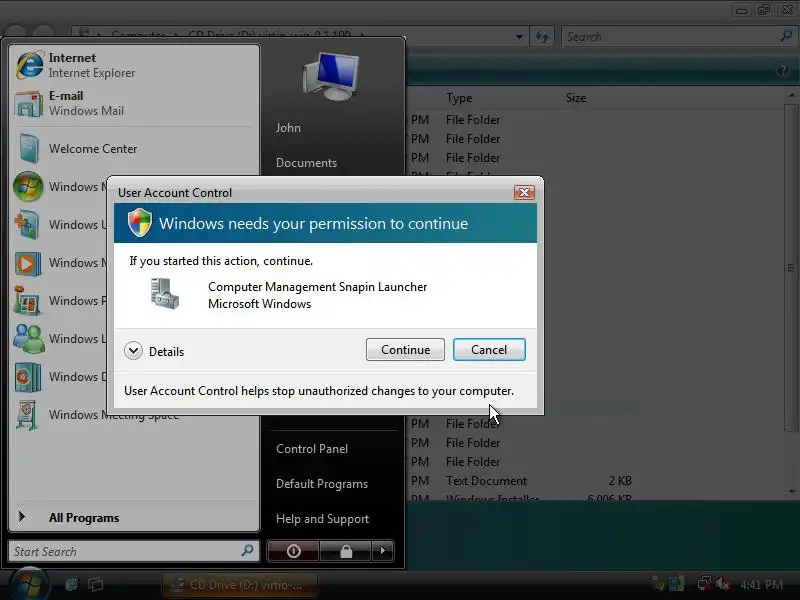Click the Windows Media Center orb icon
The image size is (800, 600).
[x=28, y=186]
